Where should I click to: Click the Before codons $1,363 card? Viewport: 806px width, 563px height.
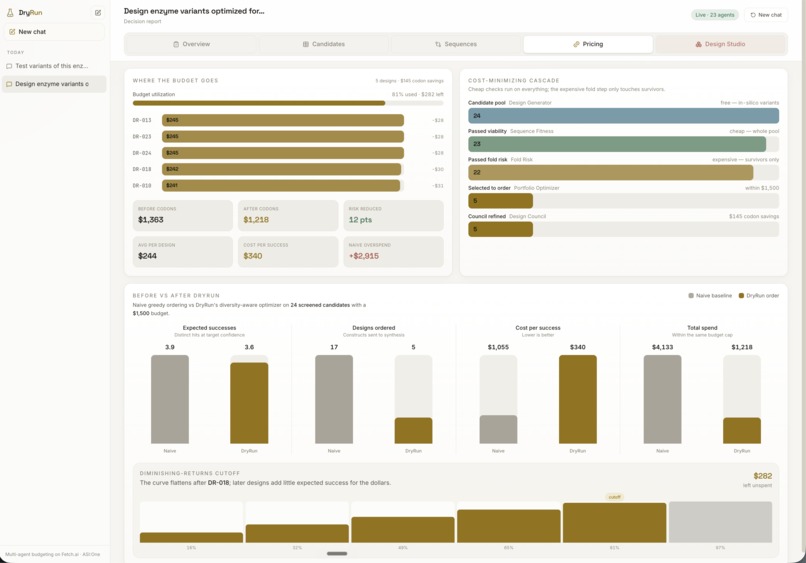pos(182,215)
